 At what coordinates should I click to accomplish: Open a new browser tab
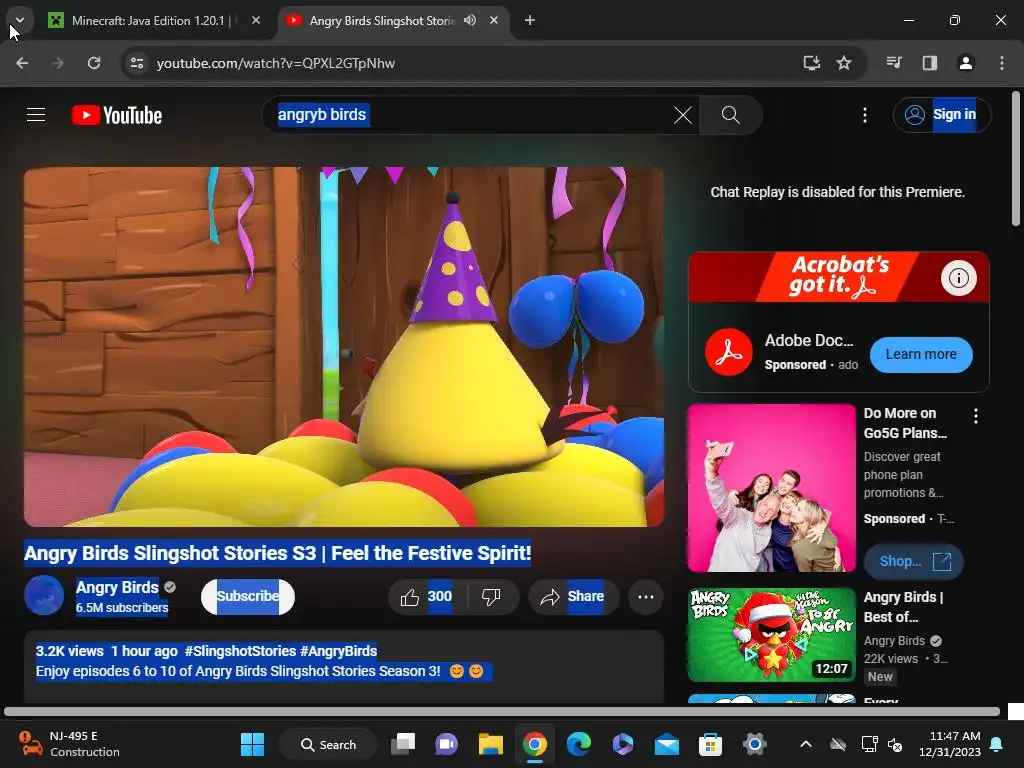[x=530, y=20]
